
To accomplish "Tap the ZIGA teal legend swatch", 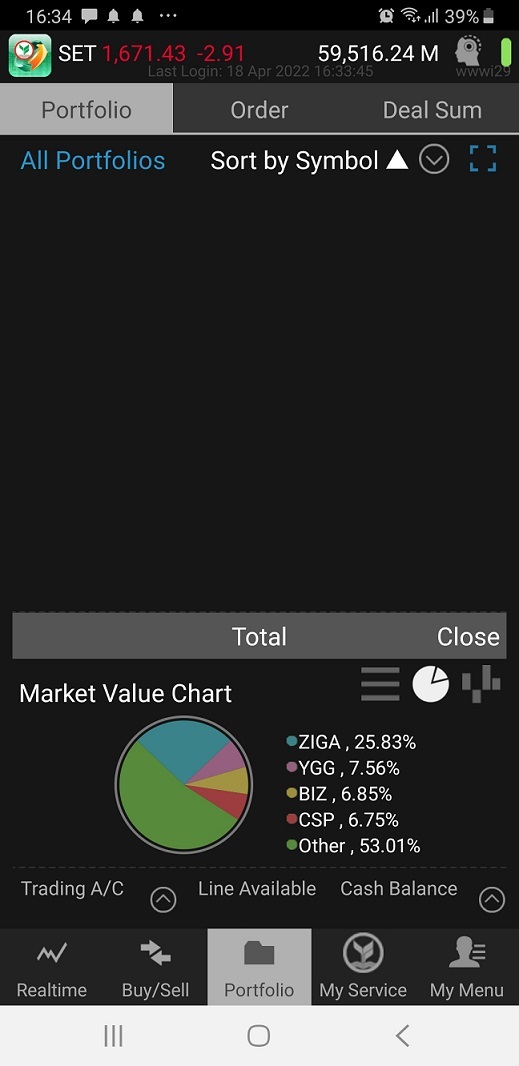I will point(292,742).
